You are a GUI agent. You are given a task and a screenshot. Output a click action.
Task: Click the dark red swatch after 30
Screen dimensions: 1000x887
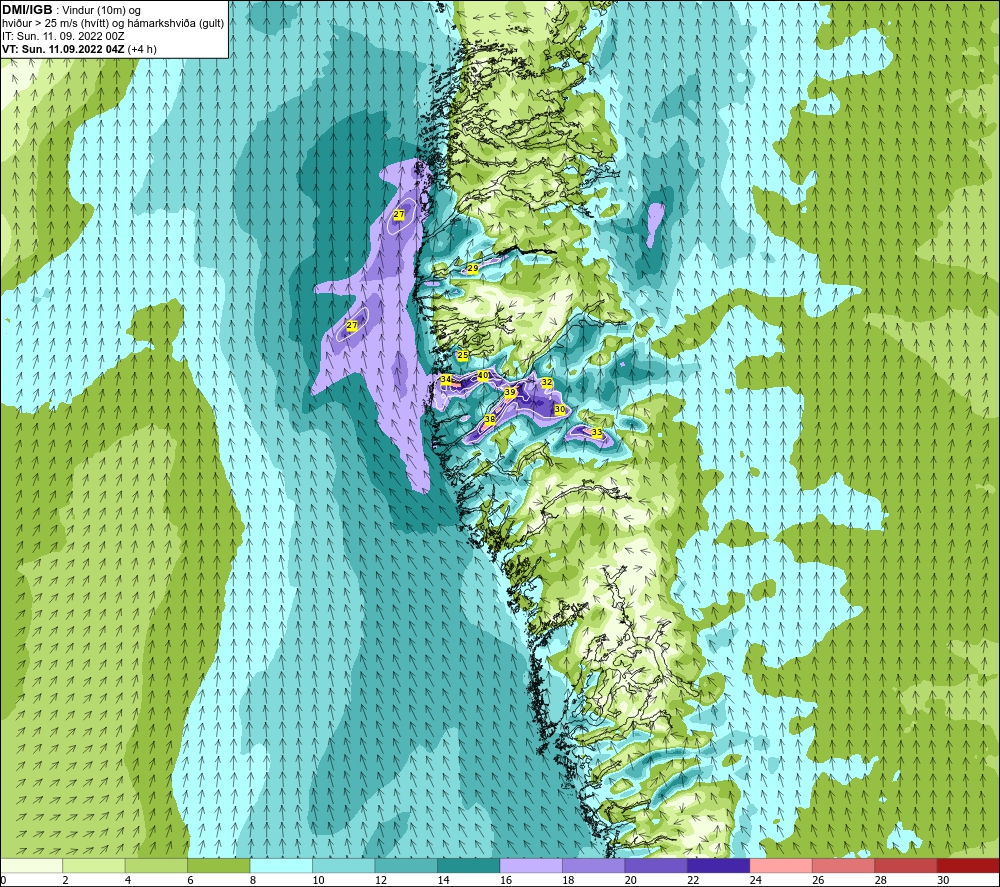click(x=969, y=865)
